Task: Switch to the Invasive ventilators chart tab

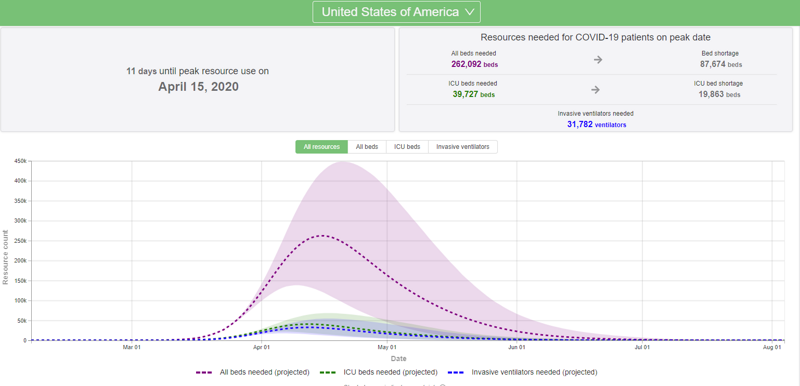Action: coord(463,147)
